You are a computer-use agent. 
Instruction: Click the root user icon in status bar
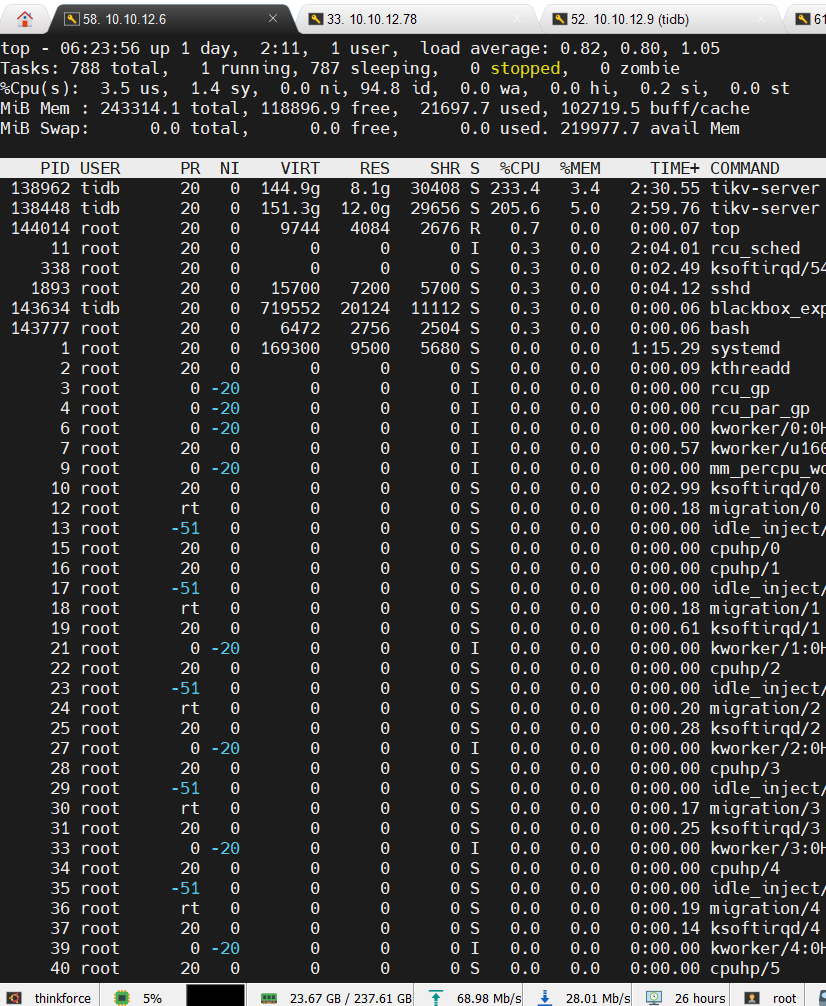pos(751,998)
